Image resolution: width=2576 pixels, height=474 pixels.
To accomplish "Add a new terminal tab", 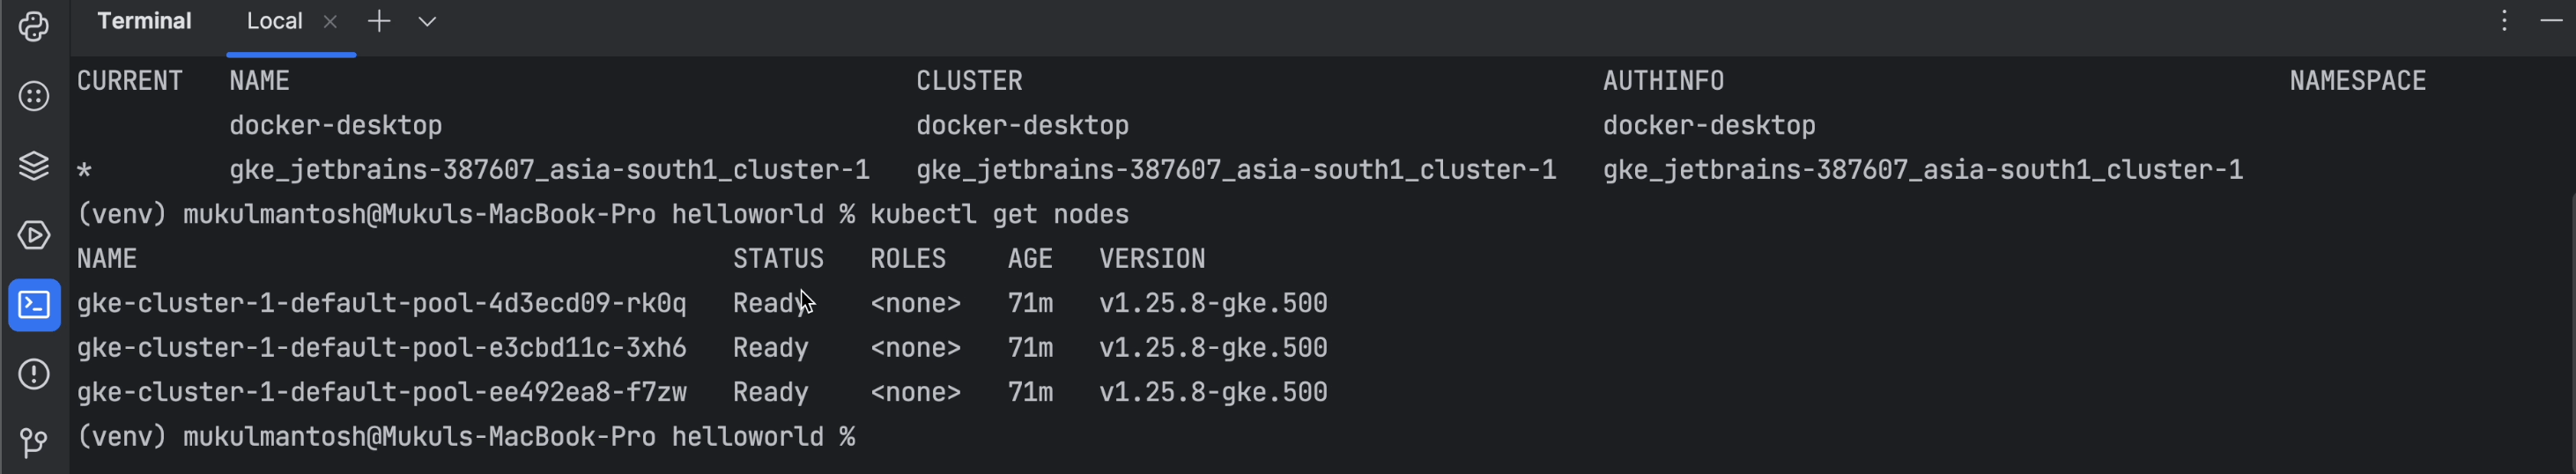I will tap(379, 21).
